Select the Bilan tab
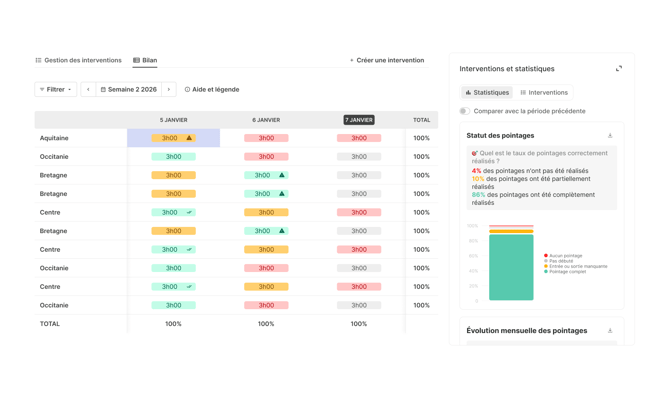Screen dimensions: 670x418 click(145, 60)
